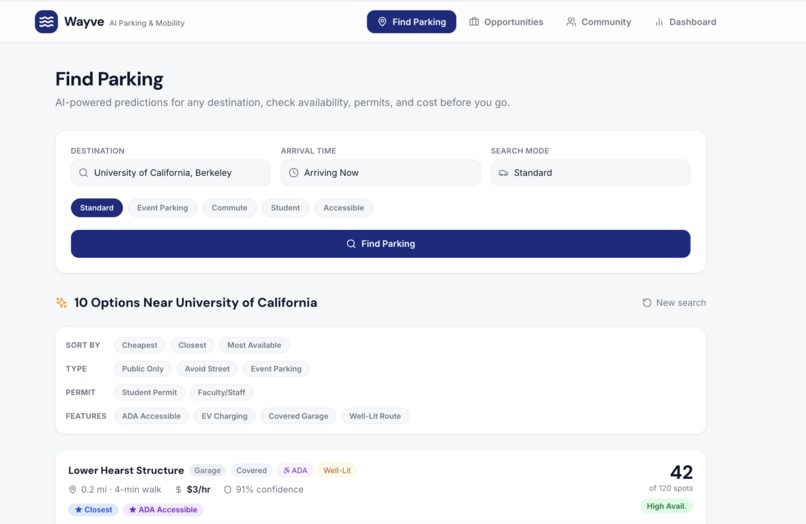
Task: Toggle the Covered Garage feature filter
Action: click(x=298, y=416)
